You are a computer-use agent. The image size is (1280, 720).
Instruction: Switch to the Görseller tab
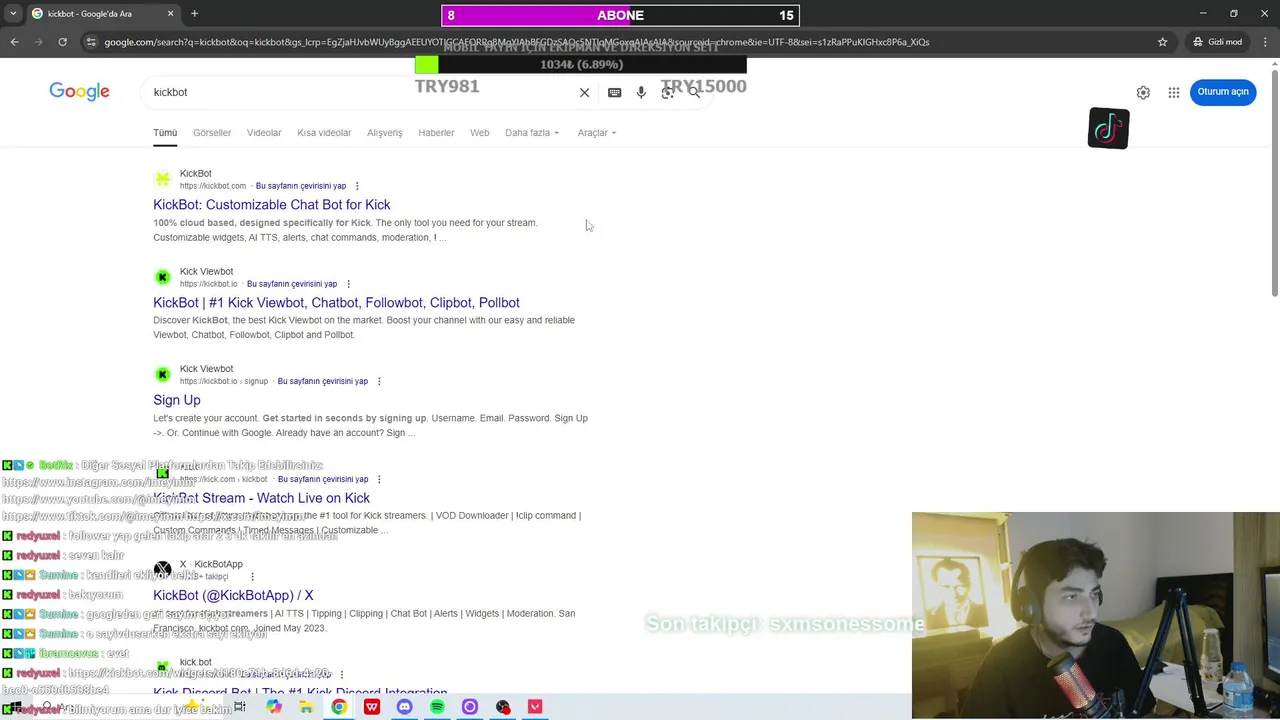[x=212, y=133]
